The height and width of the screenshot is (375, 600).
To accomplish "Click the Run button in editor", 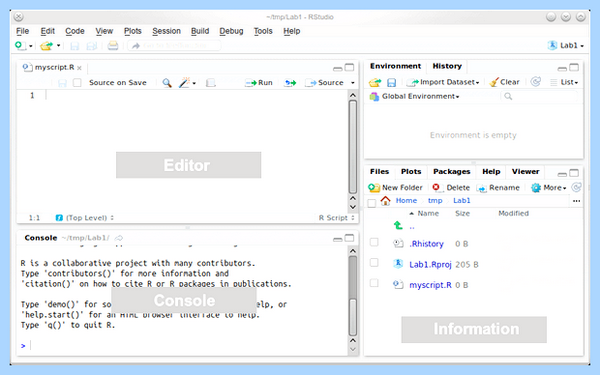I will coord(259,83).
